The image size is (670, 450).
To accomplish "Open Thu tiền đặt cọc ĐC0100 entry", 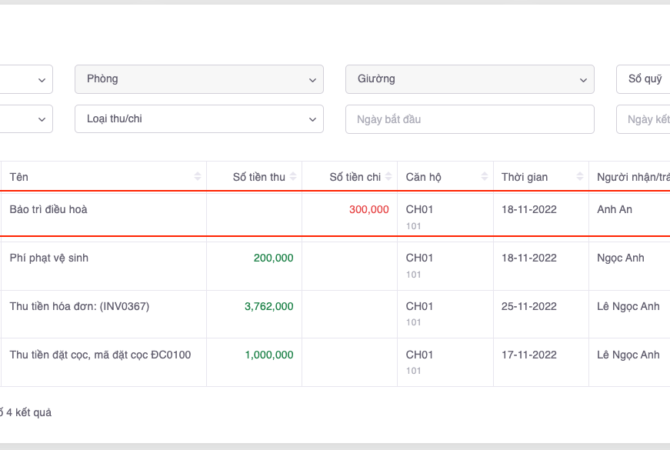I will pos(100,355).
